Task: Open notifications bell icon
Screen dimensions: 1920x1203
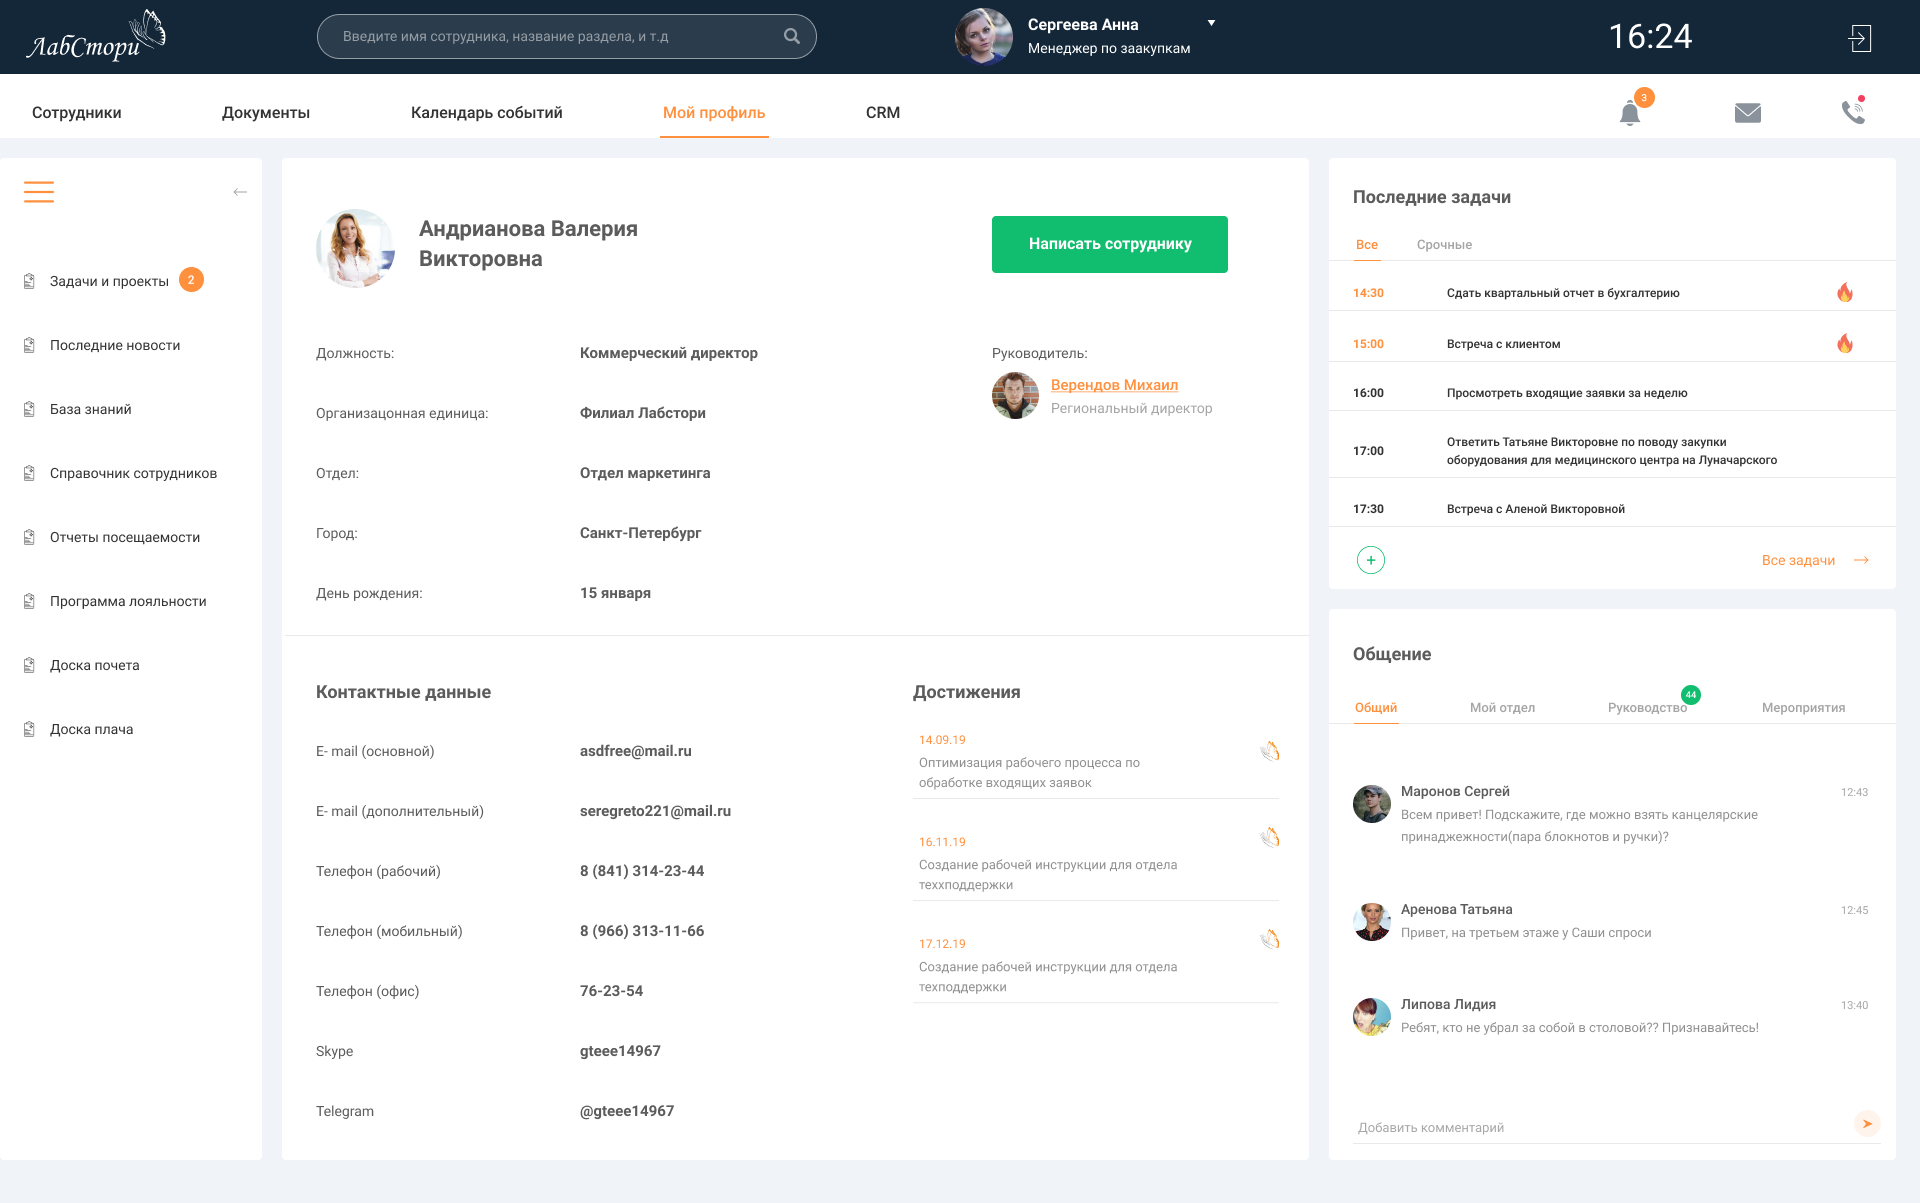Action: (1630, 113)
